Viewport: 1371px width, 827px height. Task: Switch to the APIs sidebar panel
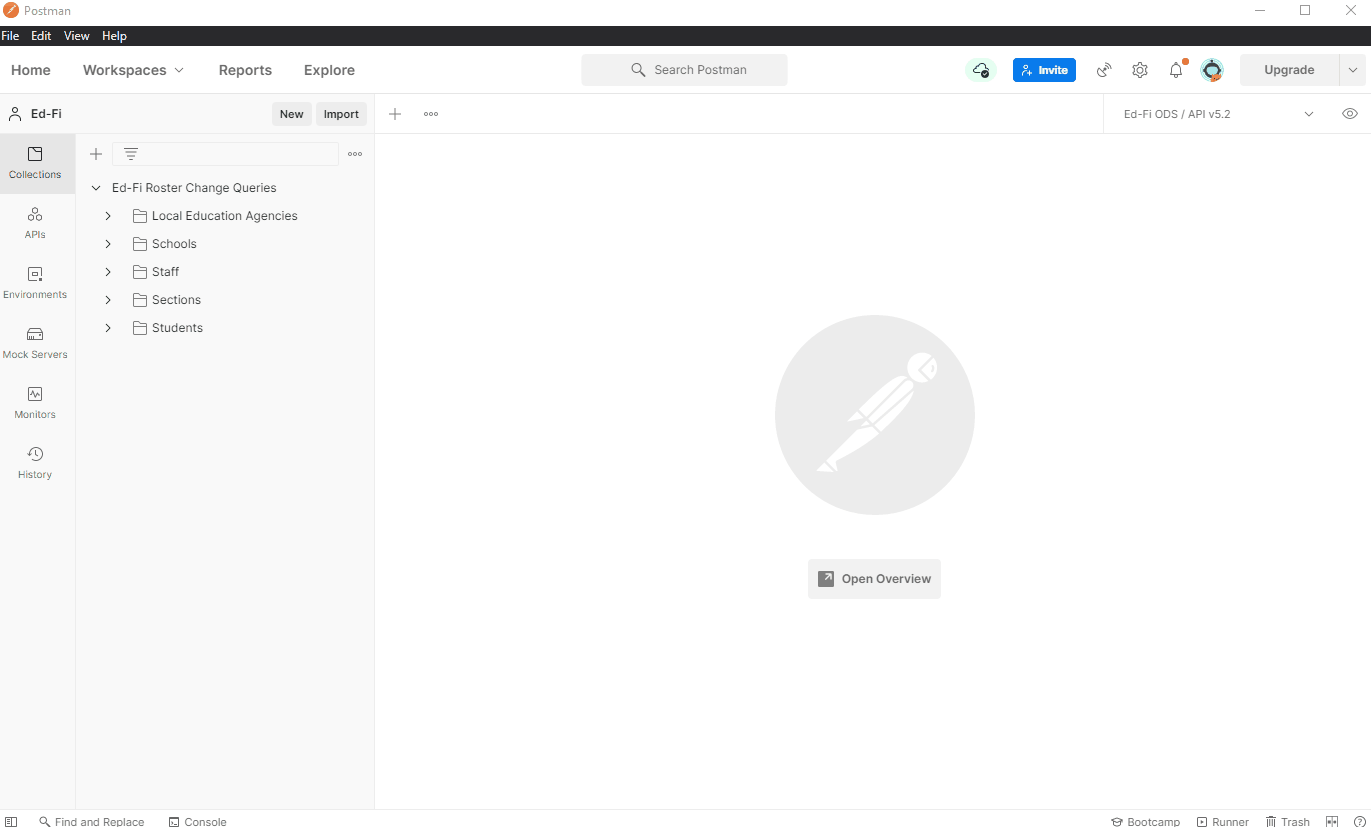(x=35, y=222)
